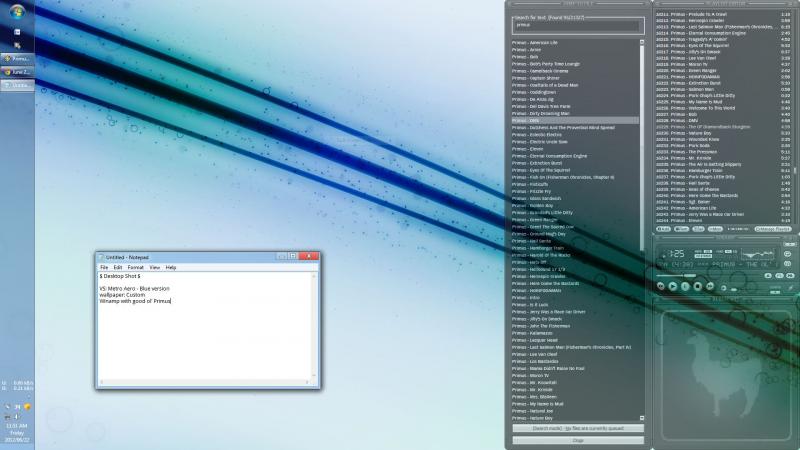
Task: Select 'Primus - Dirty Drowning Man' result
Action: [575, 113]
